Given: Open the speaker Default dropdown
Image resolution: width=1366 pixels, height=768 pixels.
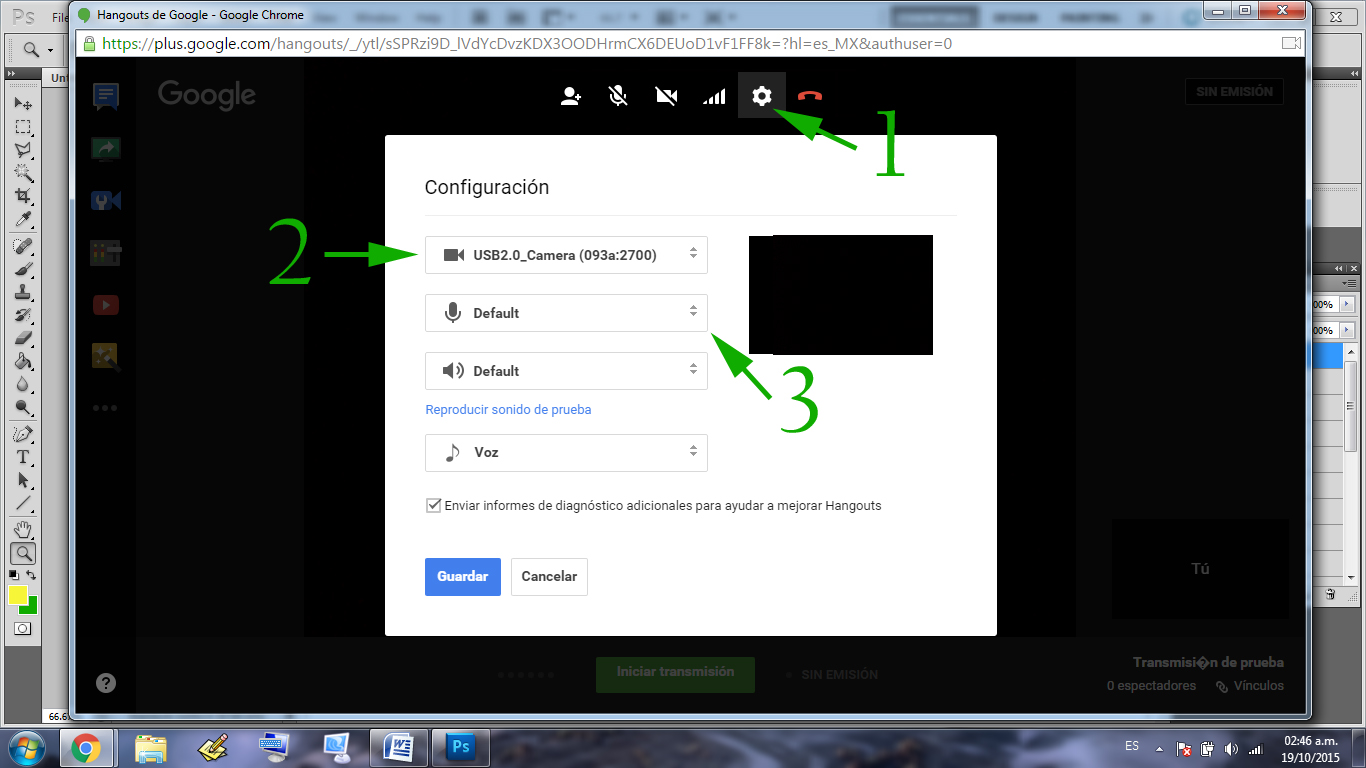Looking at the screenshot, I should (x=566, y=371).
